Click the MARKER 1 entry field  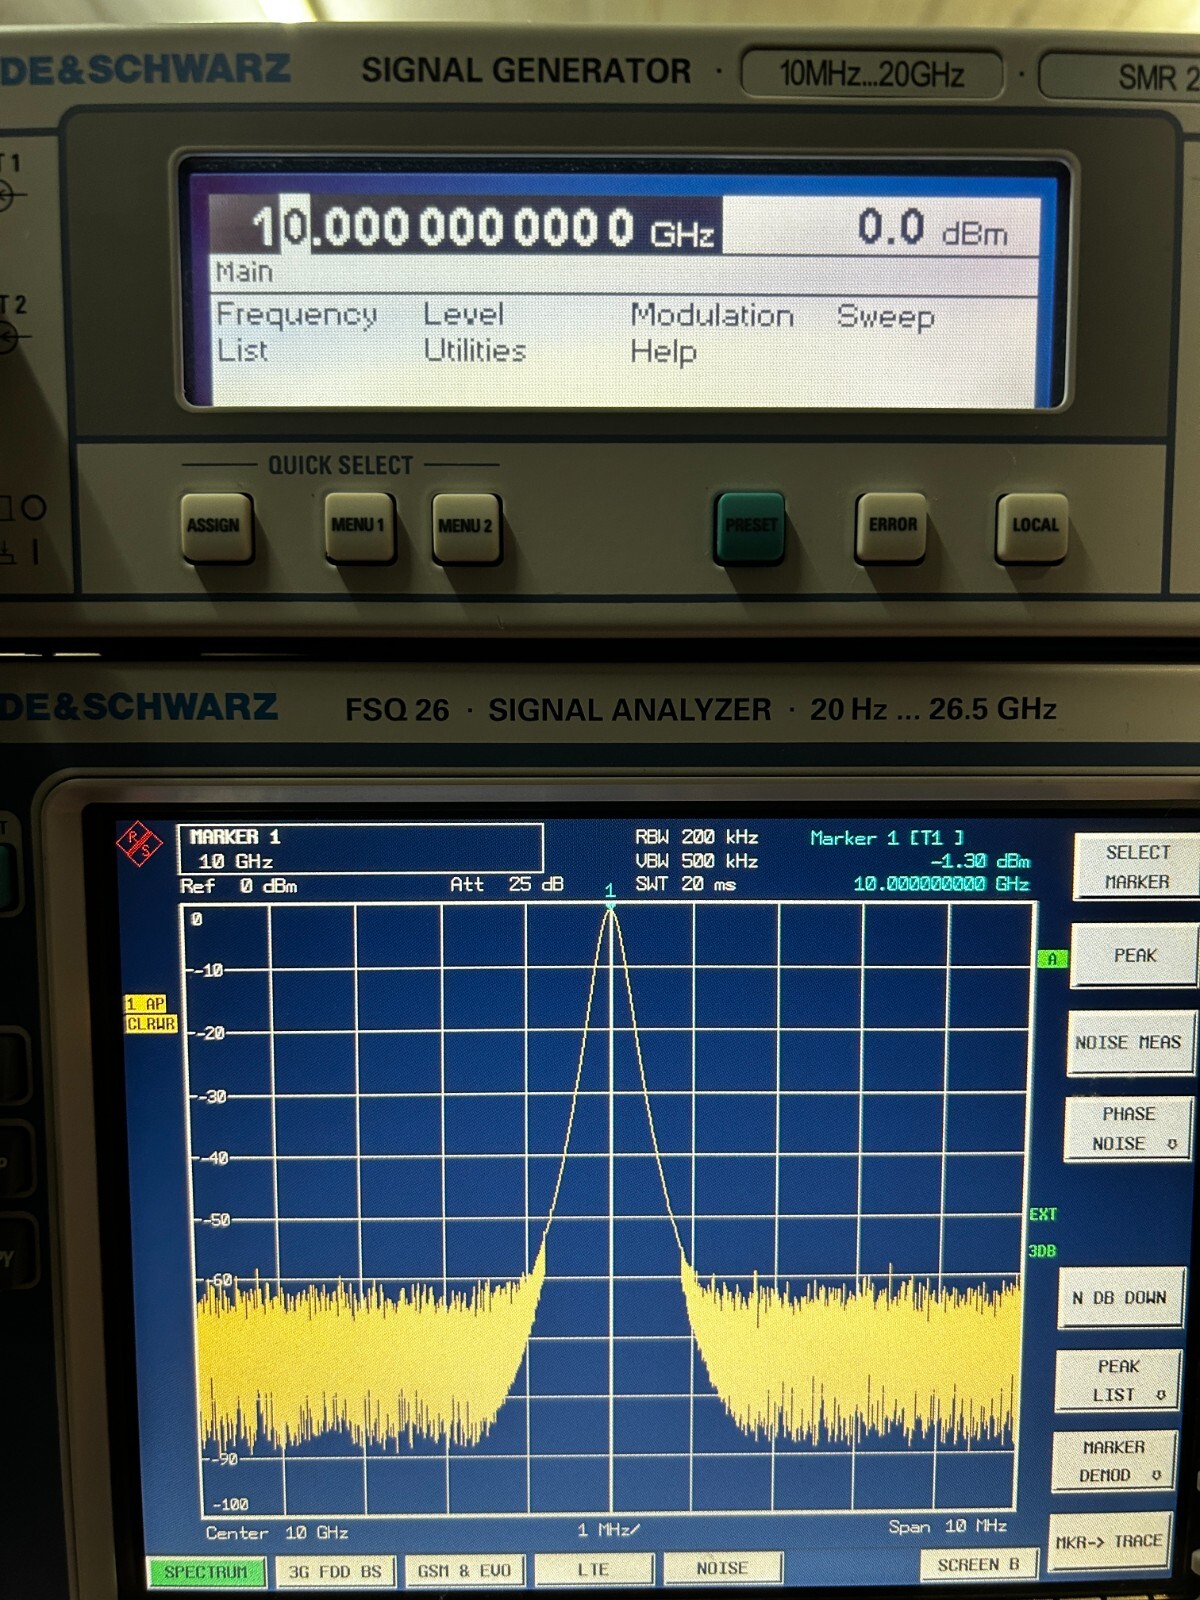click(x=360, y=849)
